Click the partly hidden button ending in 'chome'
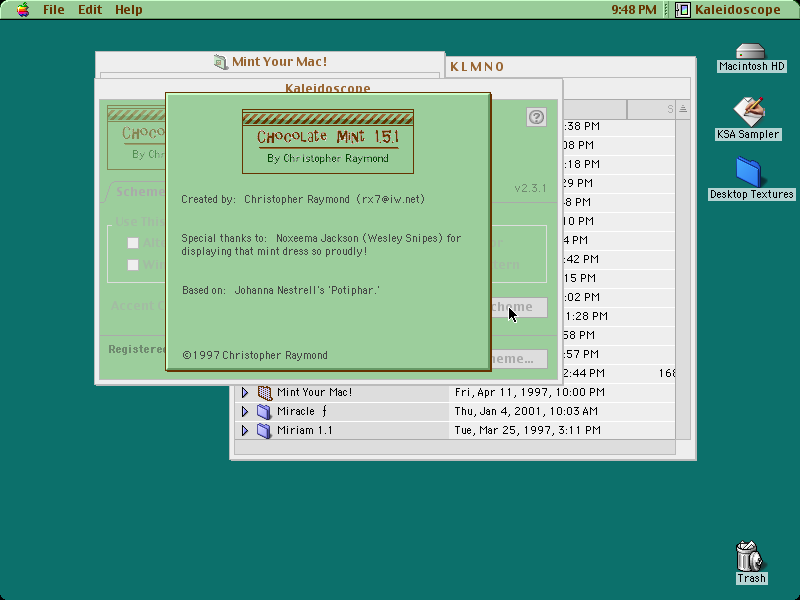The image size is (800, 600). coord(519,307)
